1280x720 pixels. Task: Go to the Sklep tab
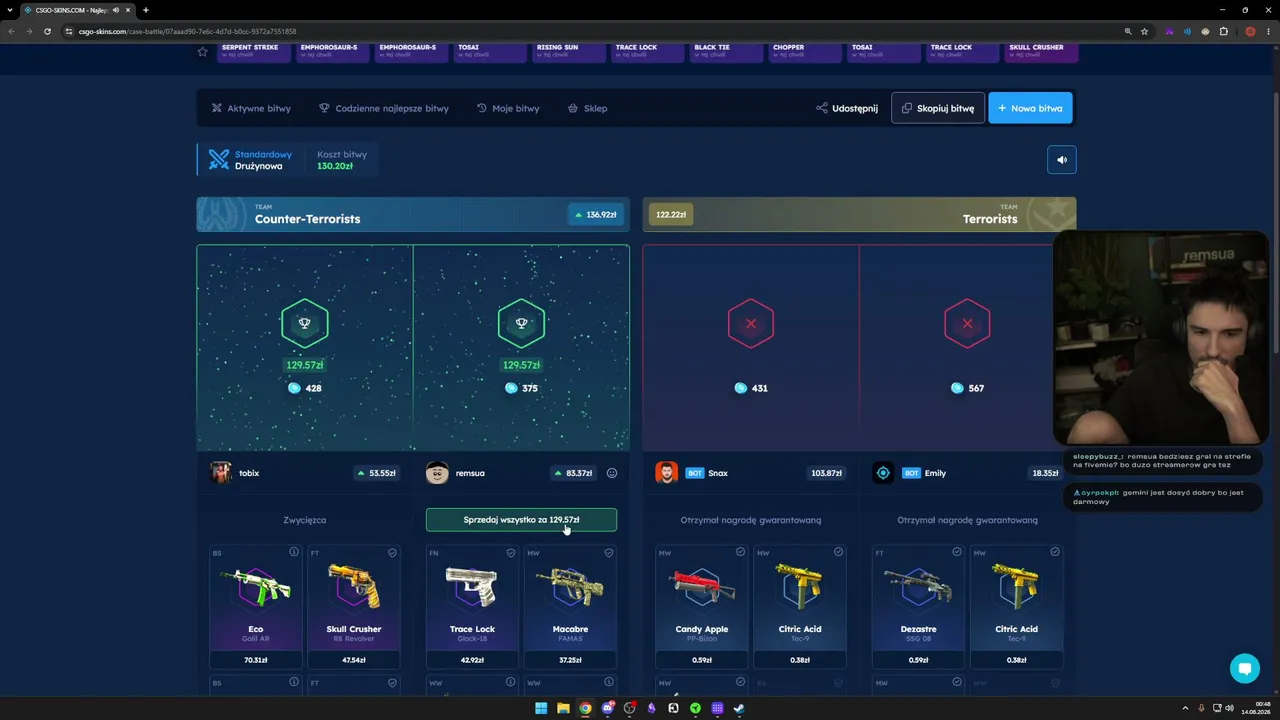click(588, 108)
